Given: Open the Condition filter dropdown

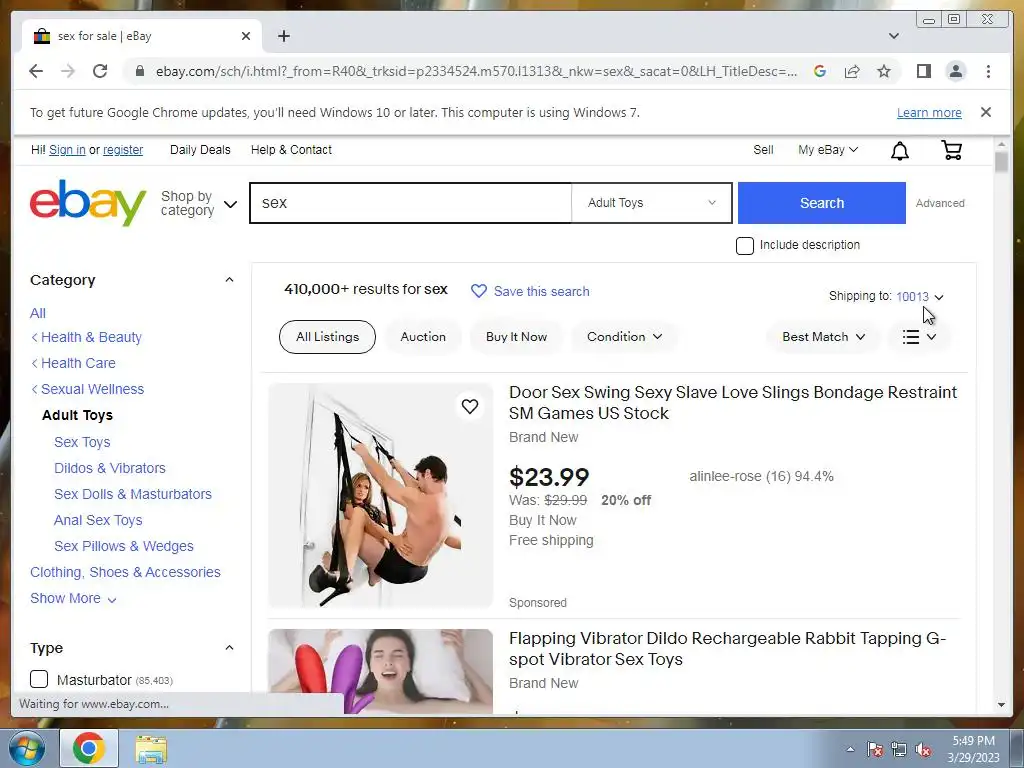Looking at the screenshot, I should pyautogui.click(x=624, y=337).
